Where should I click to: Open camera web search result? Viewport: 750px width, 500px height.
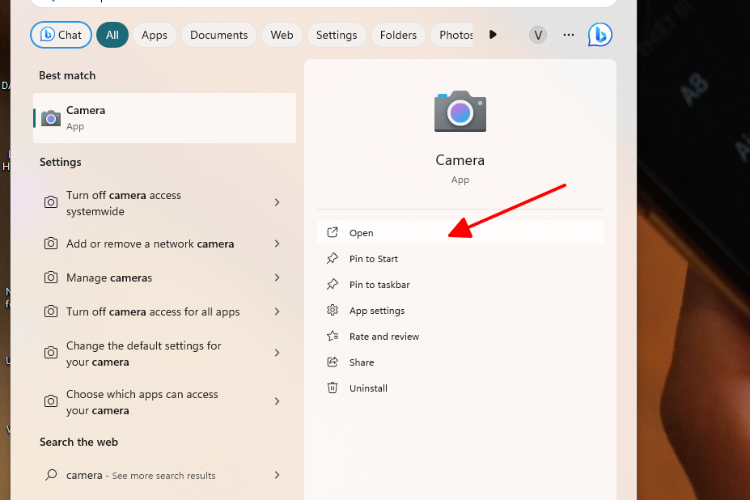[165, 475]
